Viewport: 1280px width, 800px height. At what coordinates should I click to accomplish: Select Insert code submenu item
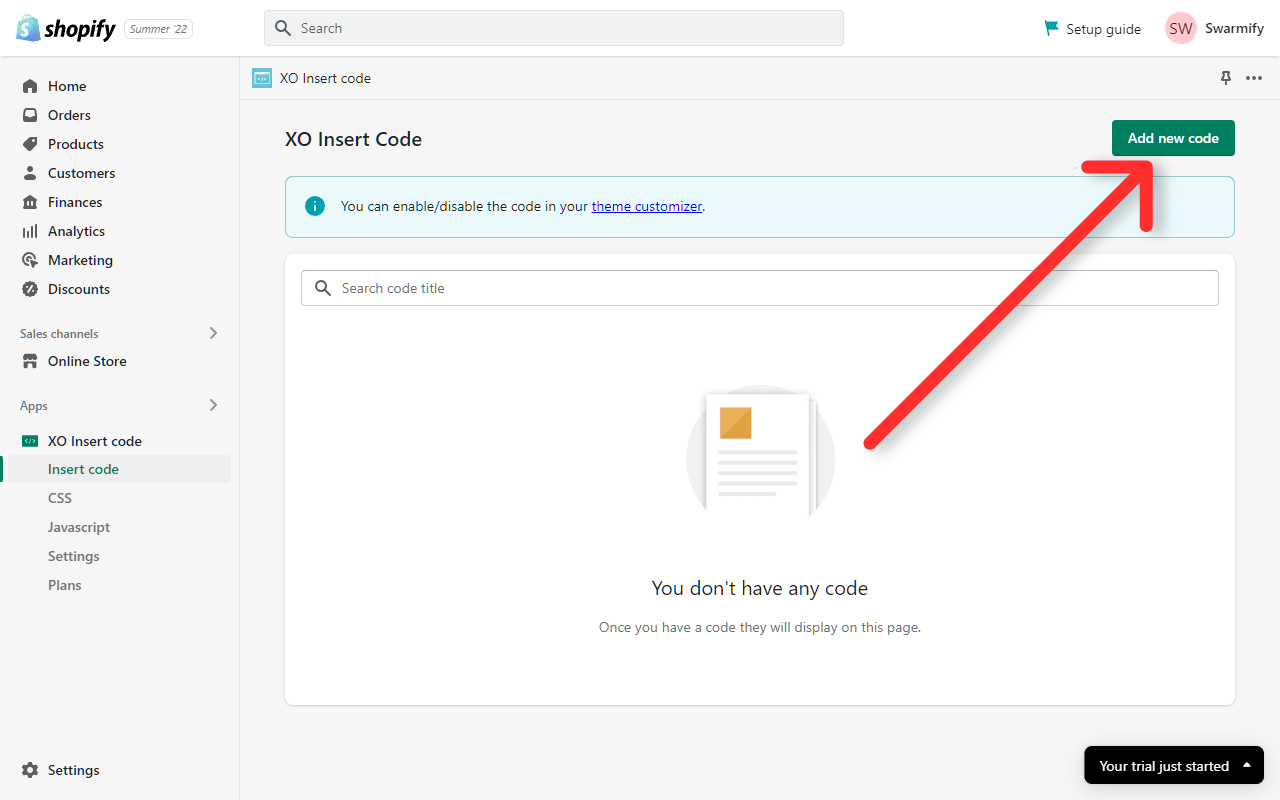120,469
